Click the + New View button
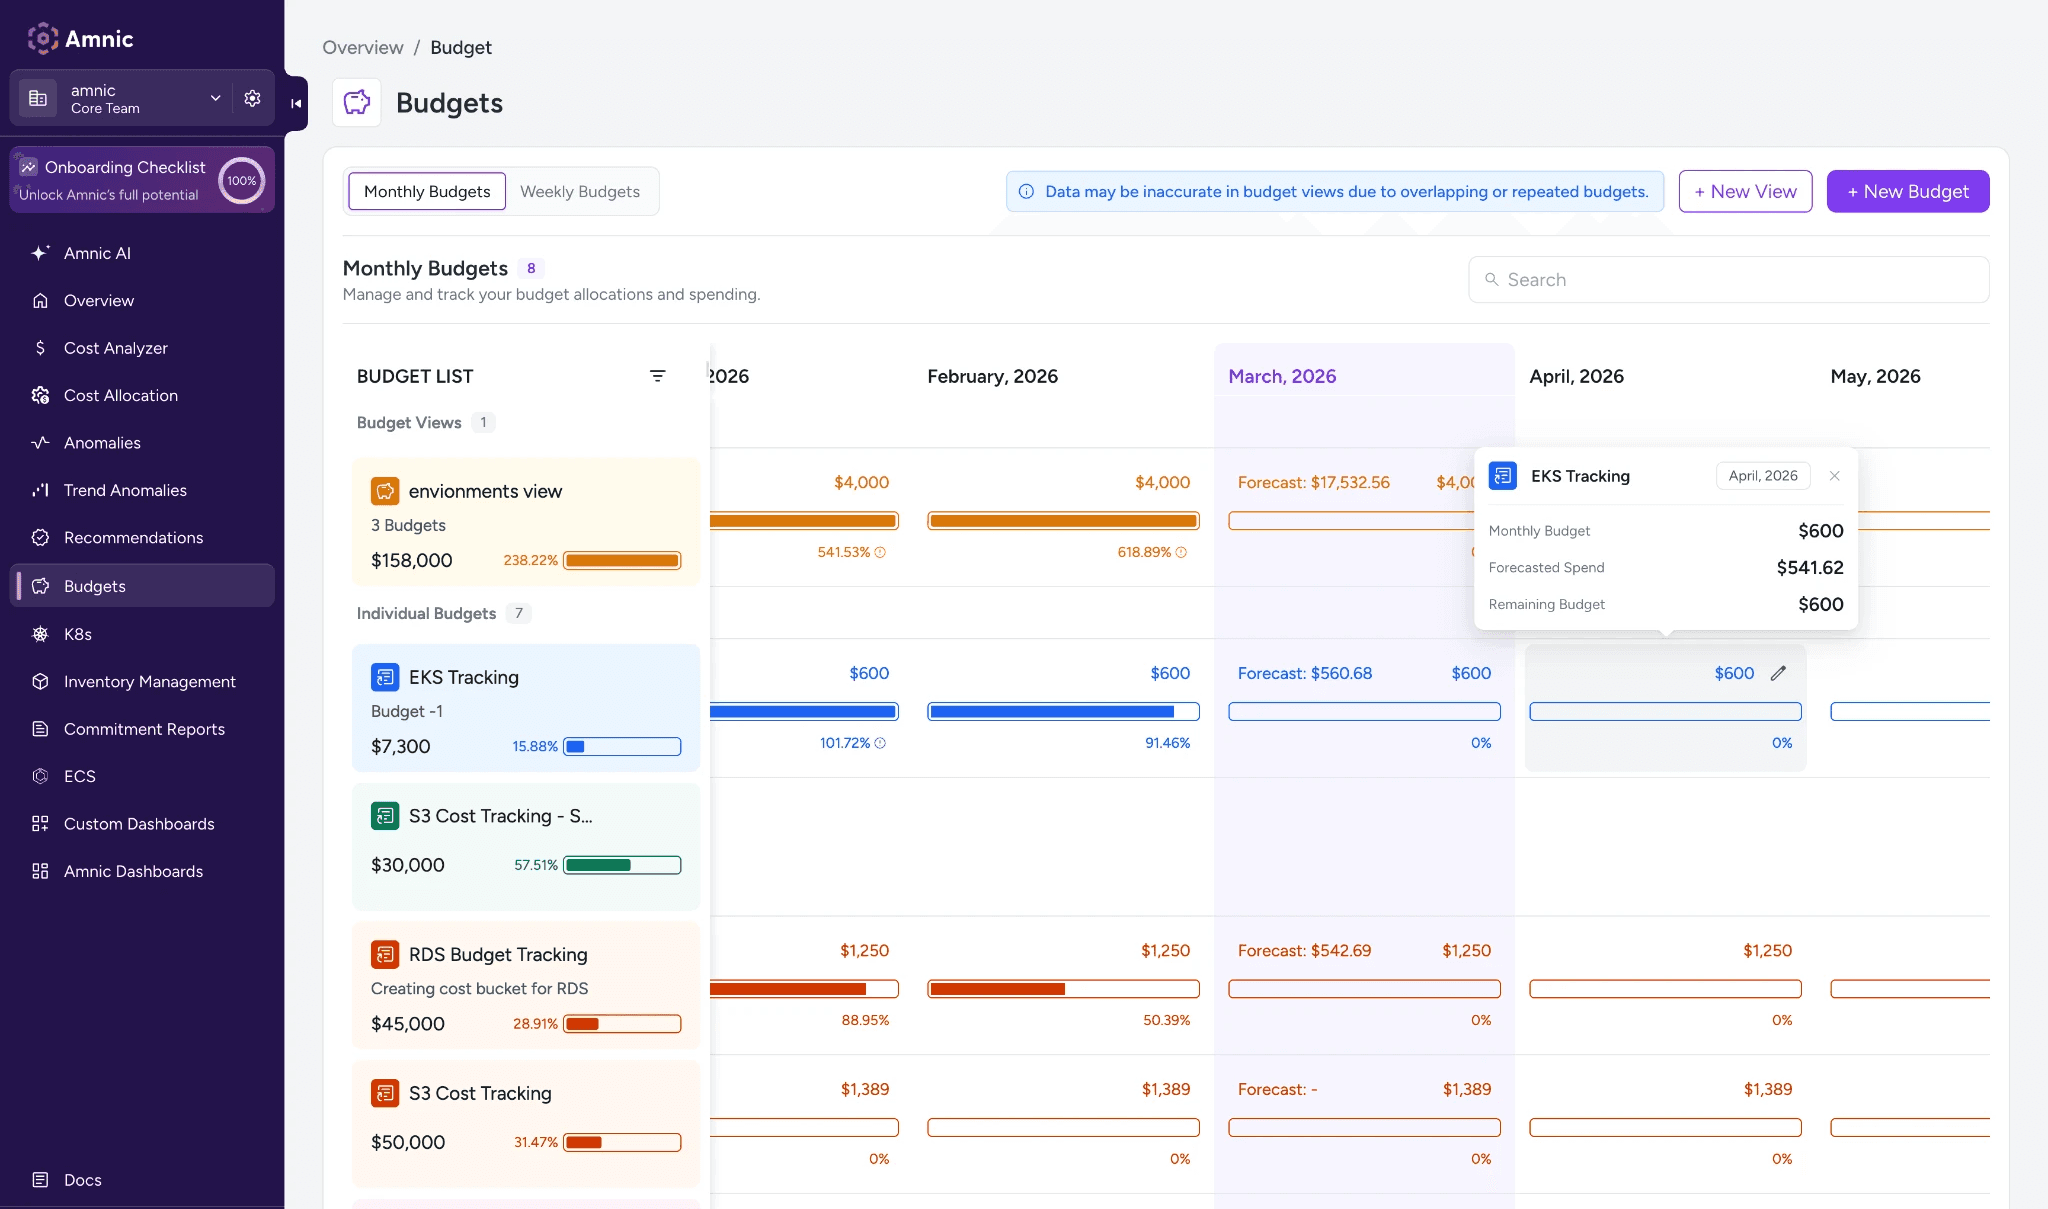This screenshot has height=1209, width=2048. [1745, 191]
